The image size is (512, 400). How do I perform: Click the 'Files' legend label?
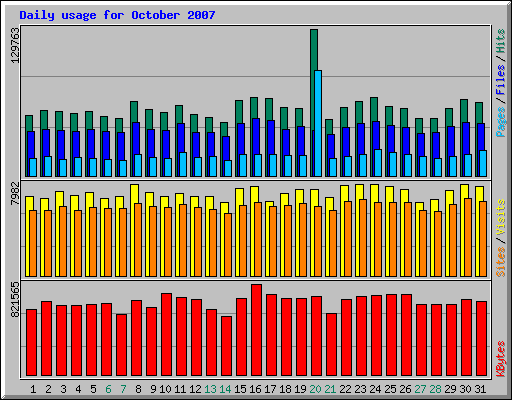click(500, 80)
